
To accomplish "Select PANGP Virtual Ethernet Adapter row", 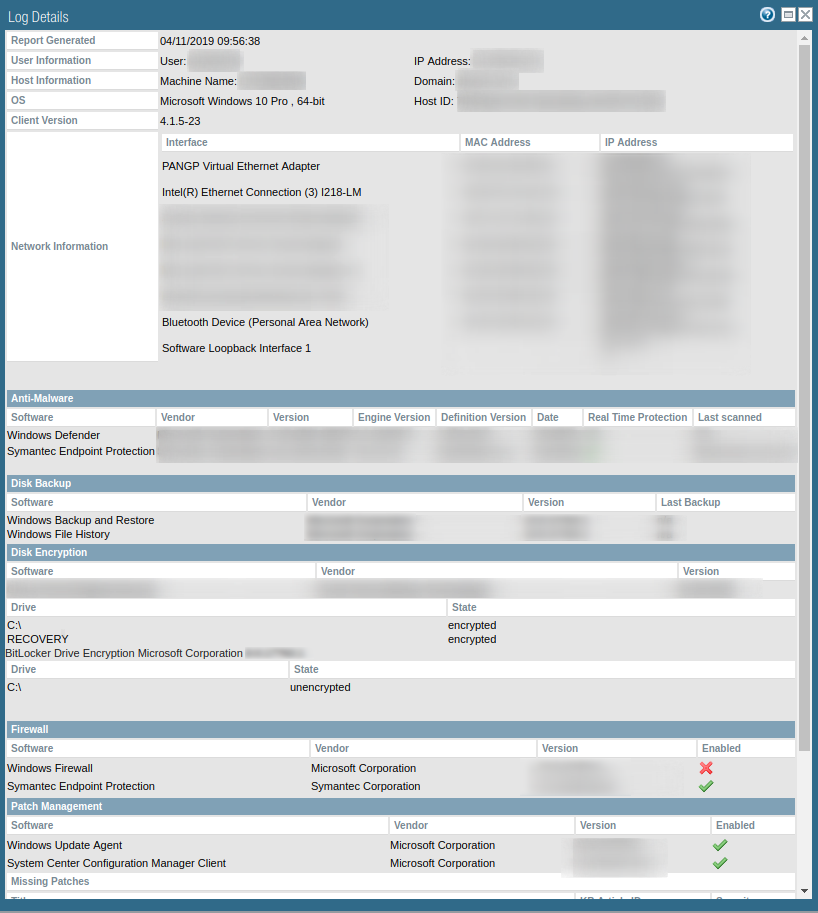I will [241, 166].
